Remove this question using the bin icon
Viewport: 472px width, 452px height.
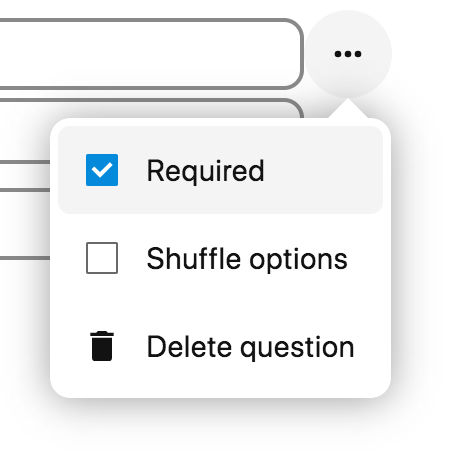[102, 346]
